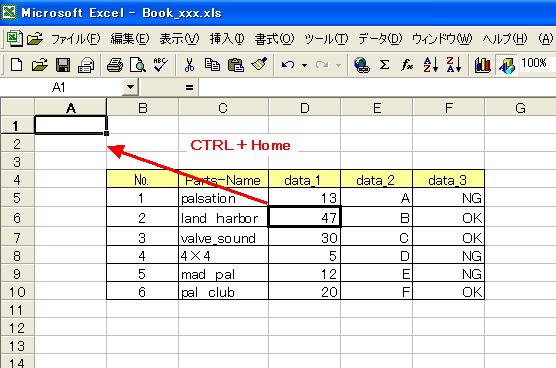Click the open folder icon beside the File menu
556x368 pixels.
tap(35, 38)
